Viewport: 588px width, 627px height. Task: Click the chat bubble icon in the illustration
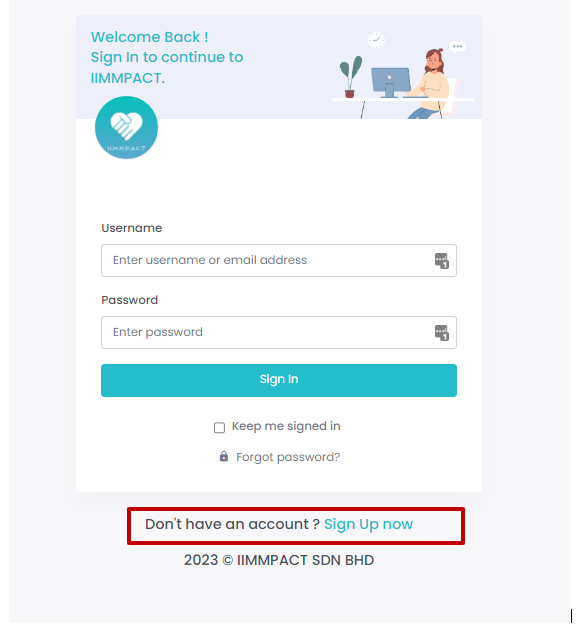457,47
